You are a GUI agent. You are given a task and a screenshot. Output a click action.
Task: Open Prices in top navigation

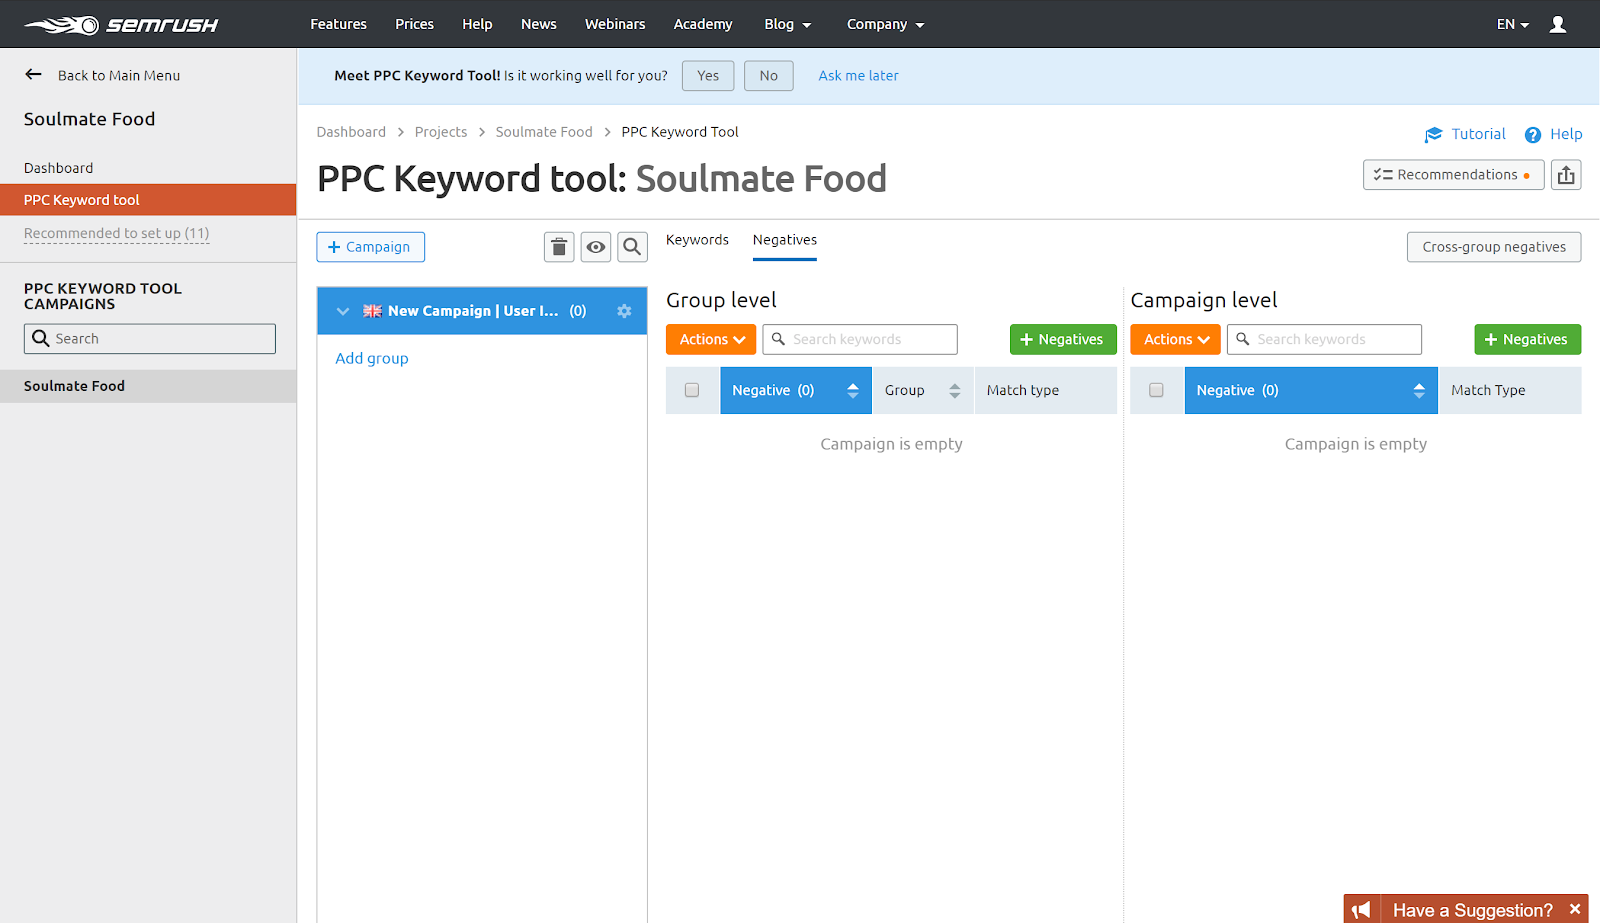pyautogui.click(x=414, y=24)
